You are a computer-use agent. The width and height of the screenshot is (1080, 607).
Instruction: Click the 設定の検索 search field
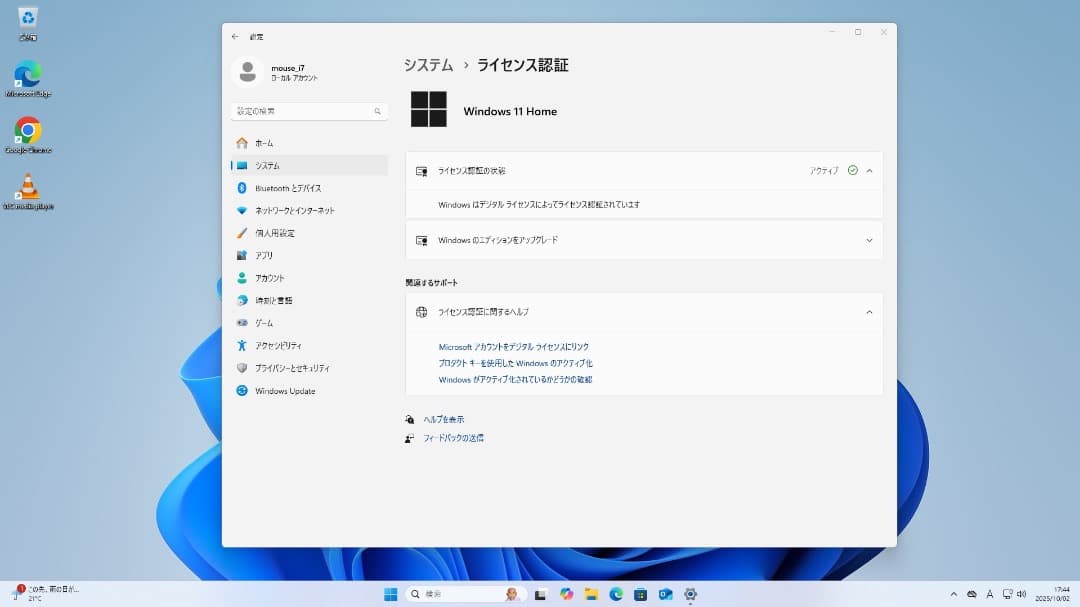305,111
